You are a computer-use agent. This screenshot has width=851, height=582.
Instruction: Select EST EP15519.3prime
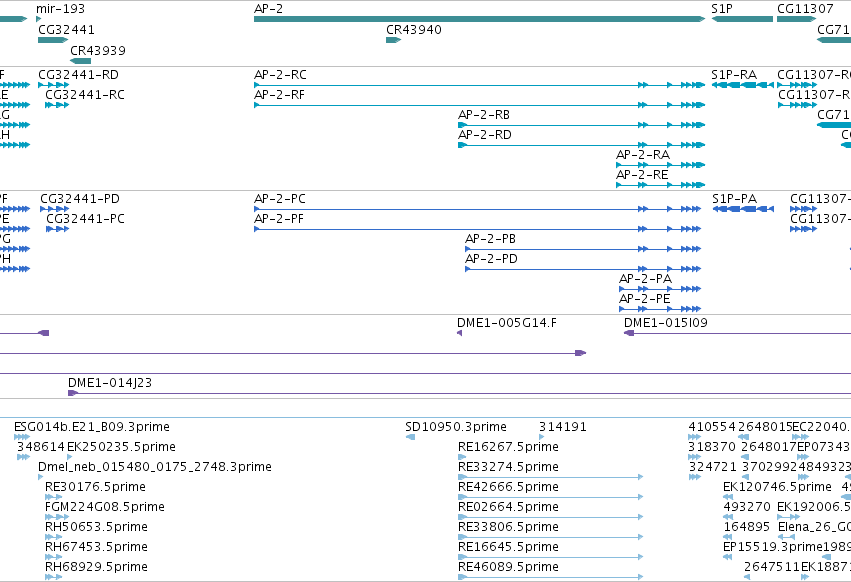click(x=728, y=558)
